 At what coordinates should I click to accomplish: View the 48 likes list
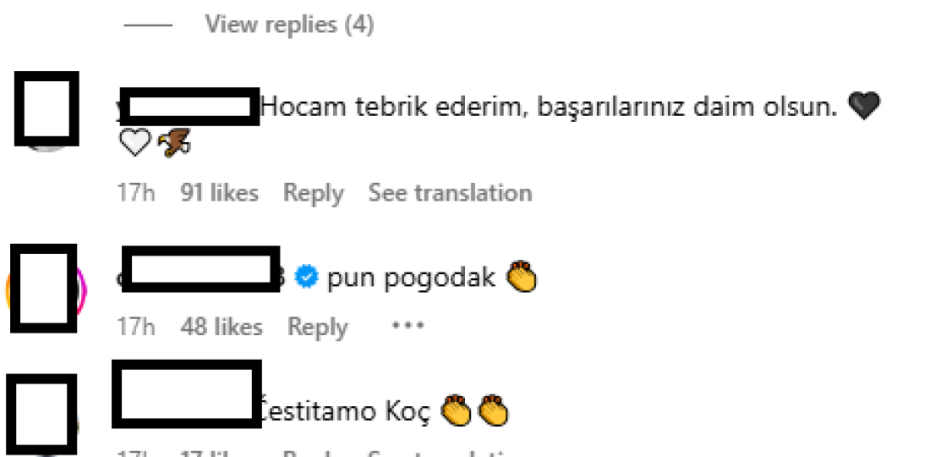pos(221,327)
